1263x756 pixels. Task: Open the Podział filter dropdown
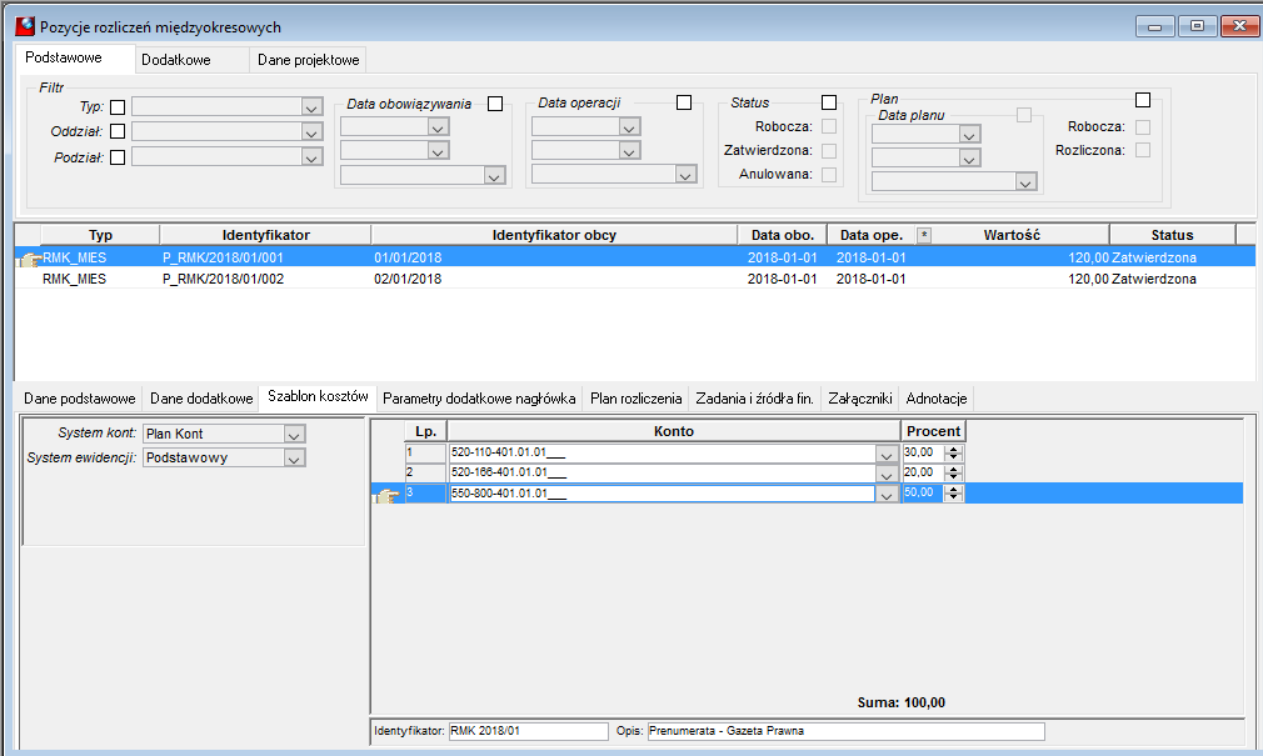tap(311, 156)
